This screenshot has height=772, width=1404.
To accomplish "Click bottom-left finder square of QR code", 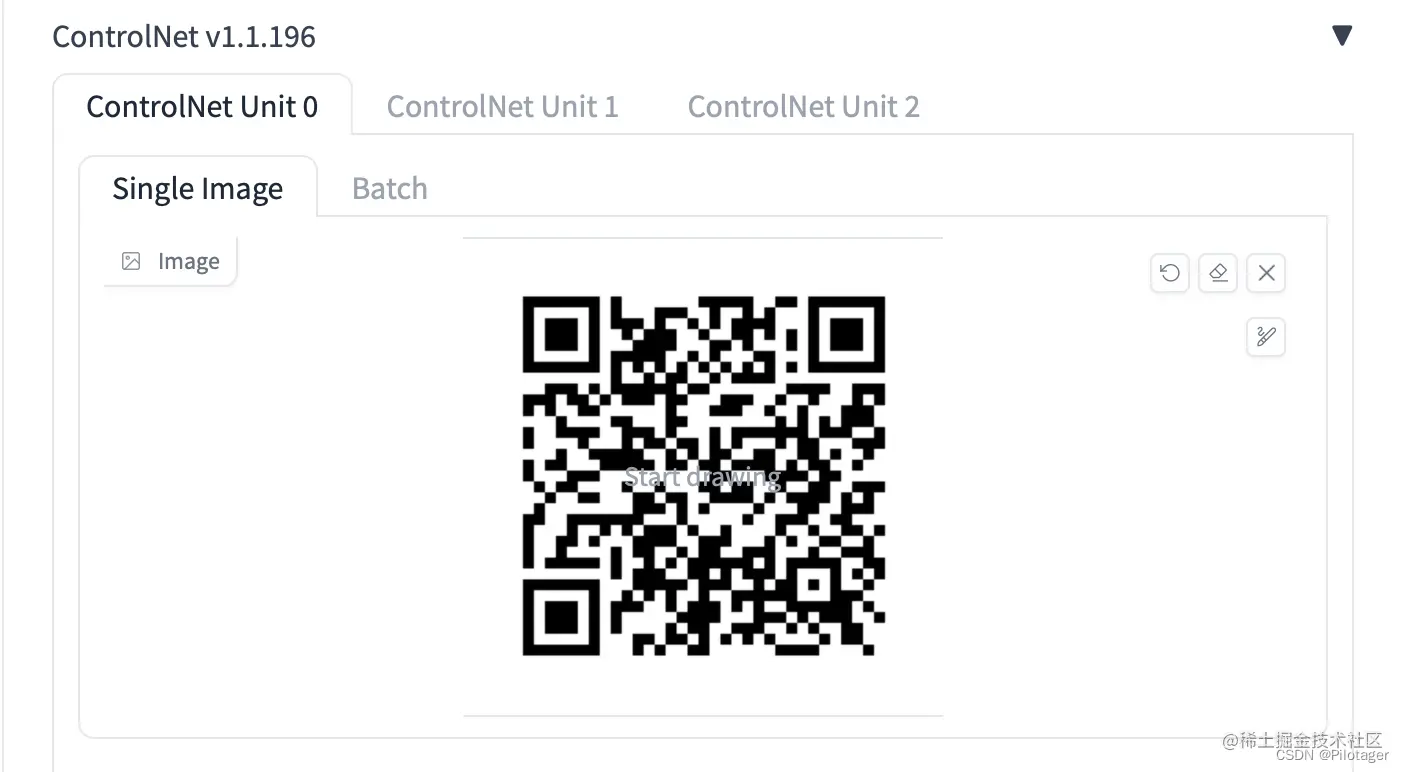I will tap(561, 617).
